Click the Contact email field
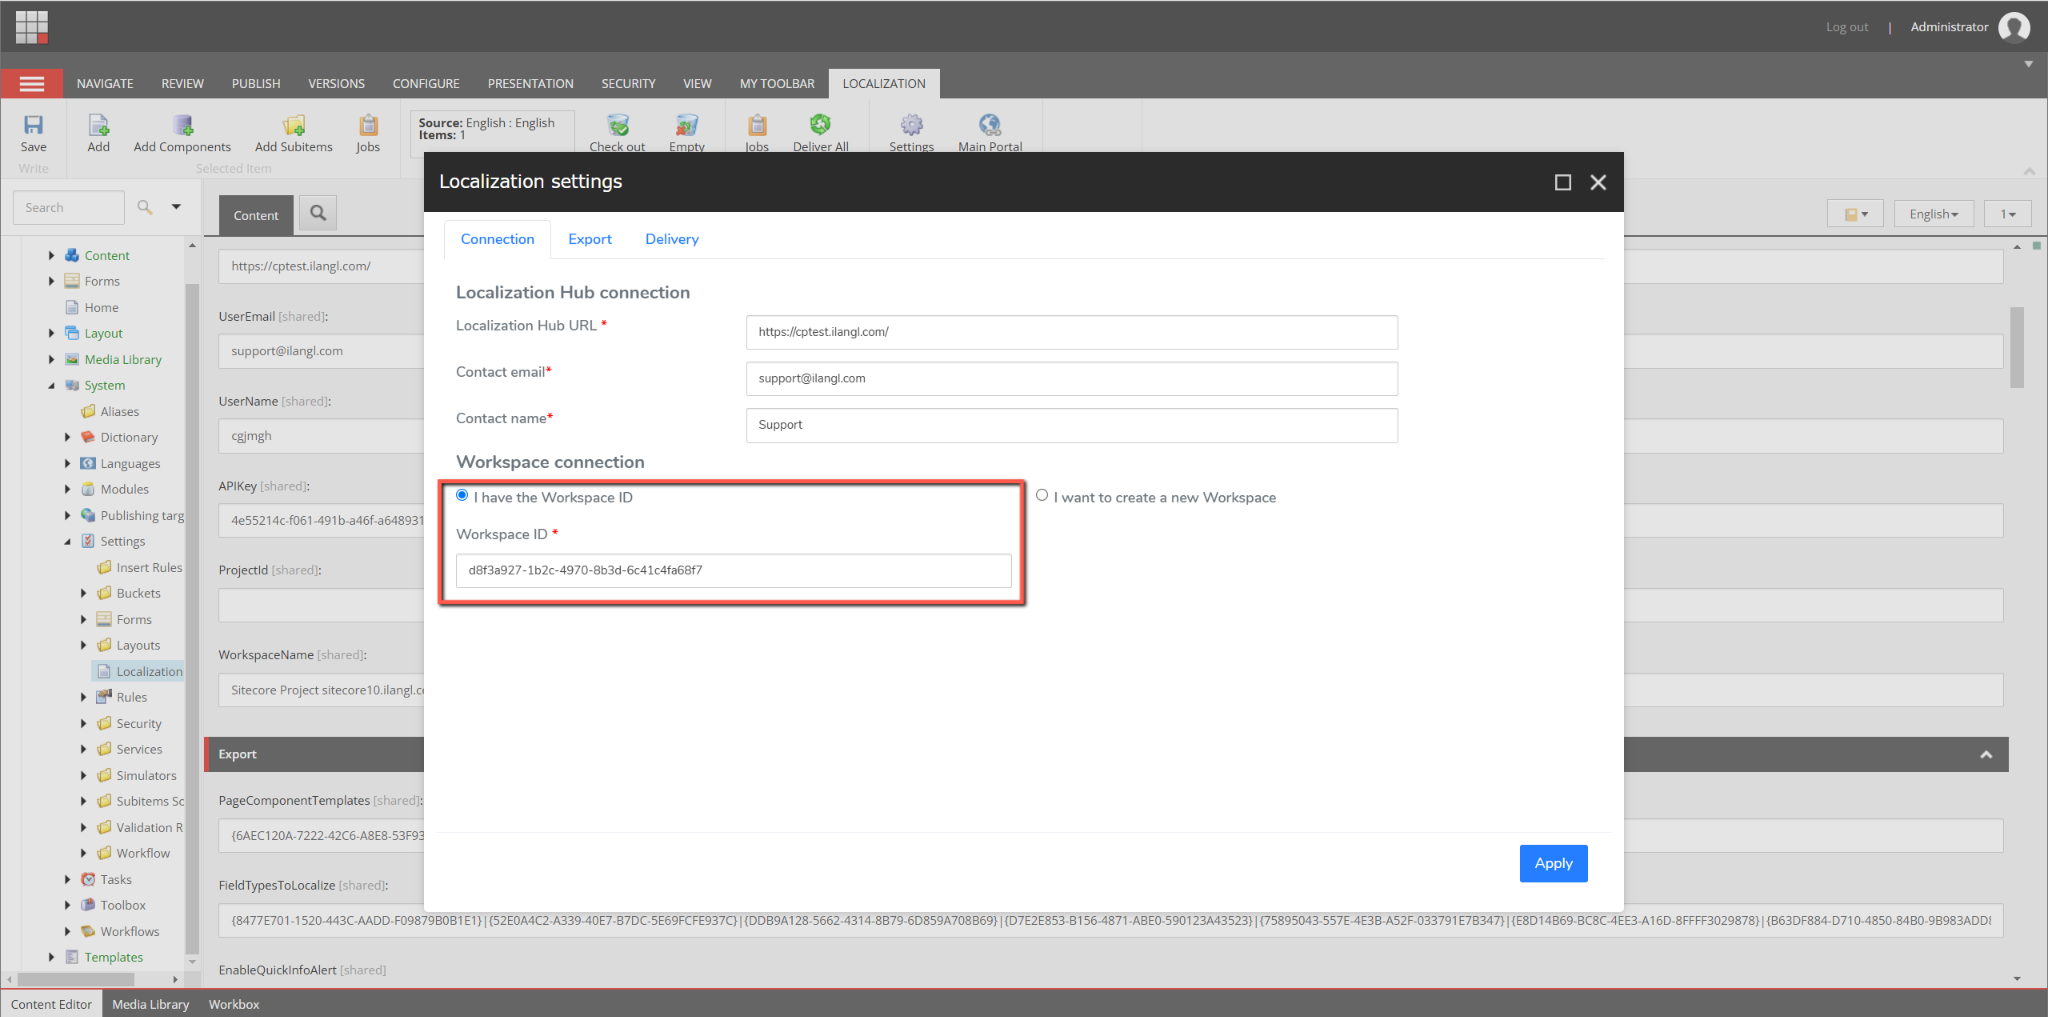This screenshot has width=2048, height=1017. (x=1071, y=378)
